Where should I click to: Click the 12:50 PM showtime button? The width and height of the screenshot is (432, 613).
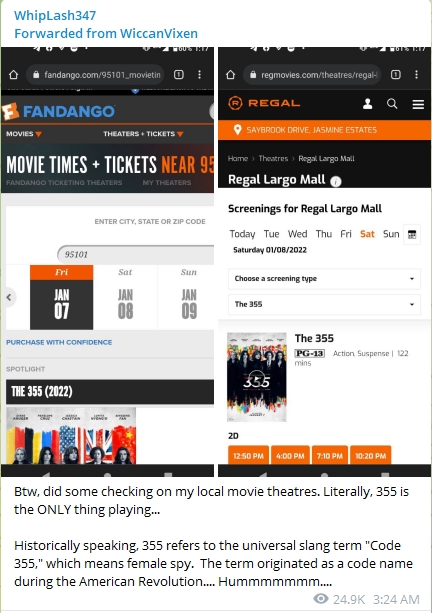click(248, 455)
